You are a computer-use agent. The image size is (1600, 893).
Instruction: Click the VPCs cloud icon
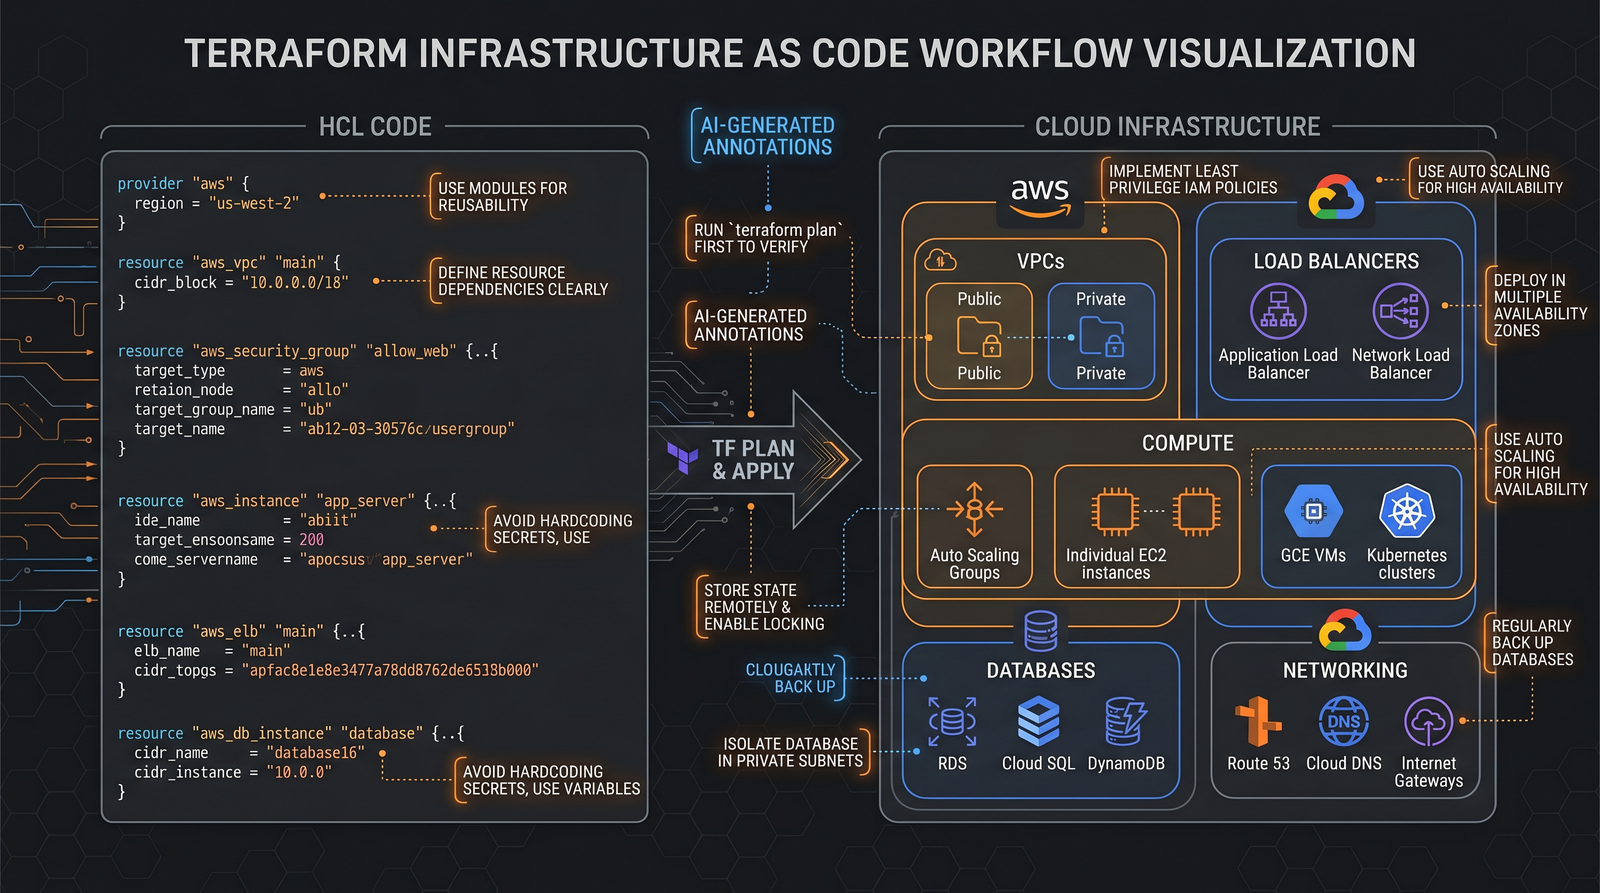pyautogui.click(x=940, y=260)
